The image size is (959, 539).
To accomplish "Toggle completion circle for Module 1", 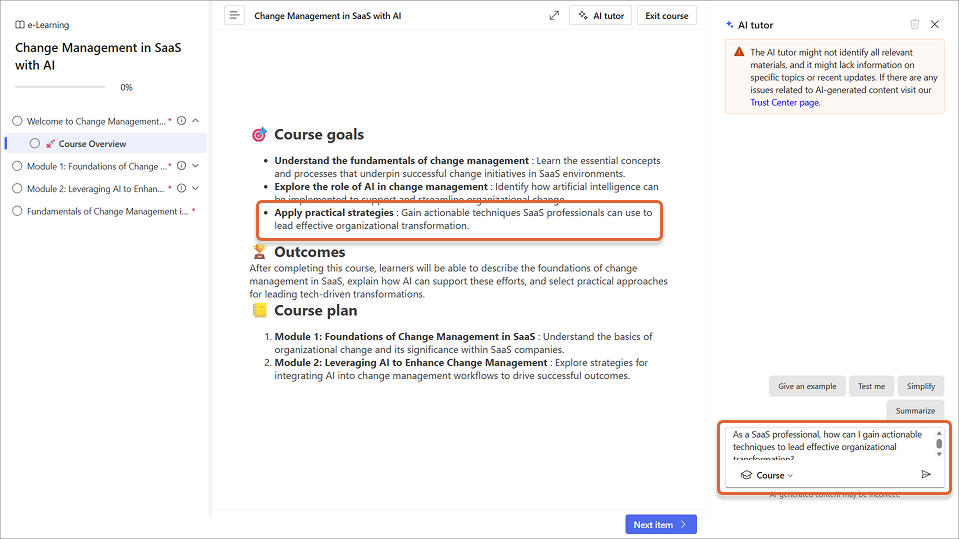I will point(17,166).
